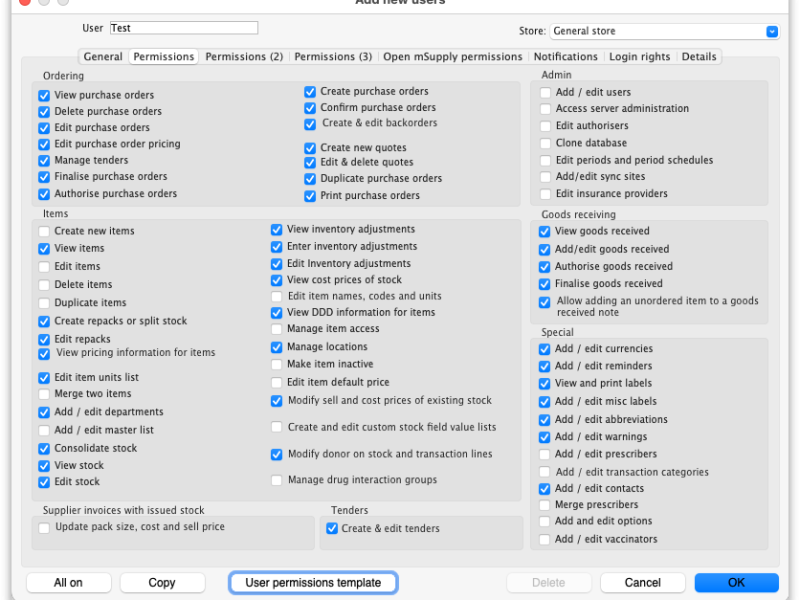Uncheck Create & edit tenders checkbox
The height and width of the screenshot is (600, 800).
point(332,529)
